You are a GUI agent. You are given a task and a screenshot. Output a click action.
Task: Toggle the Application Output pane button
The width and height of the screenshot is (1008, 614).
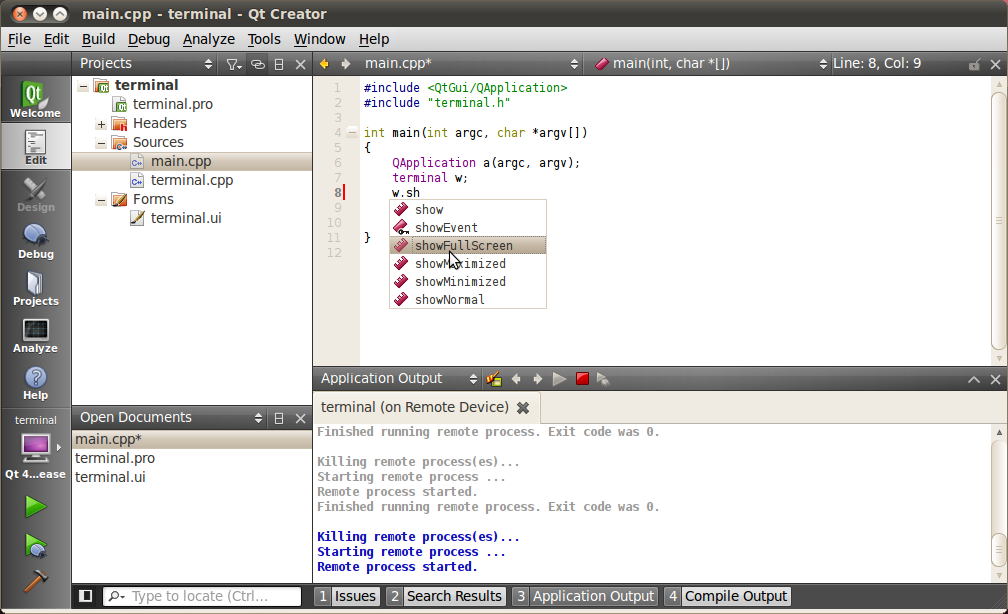tap(585, 596)
